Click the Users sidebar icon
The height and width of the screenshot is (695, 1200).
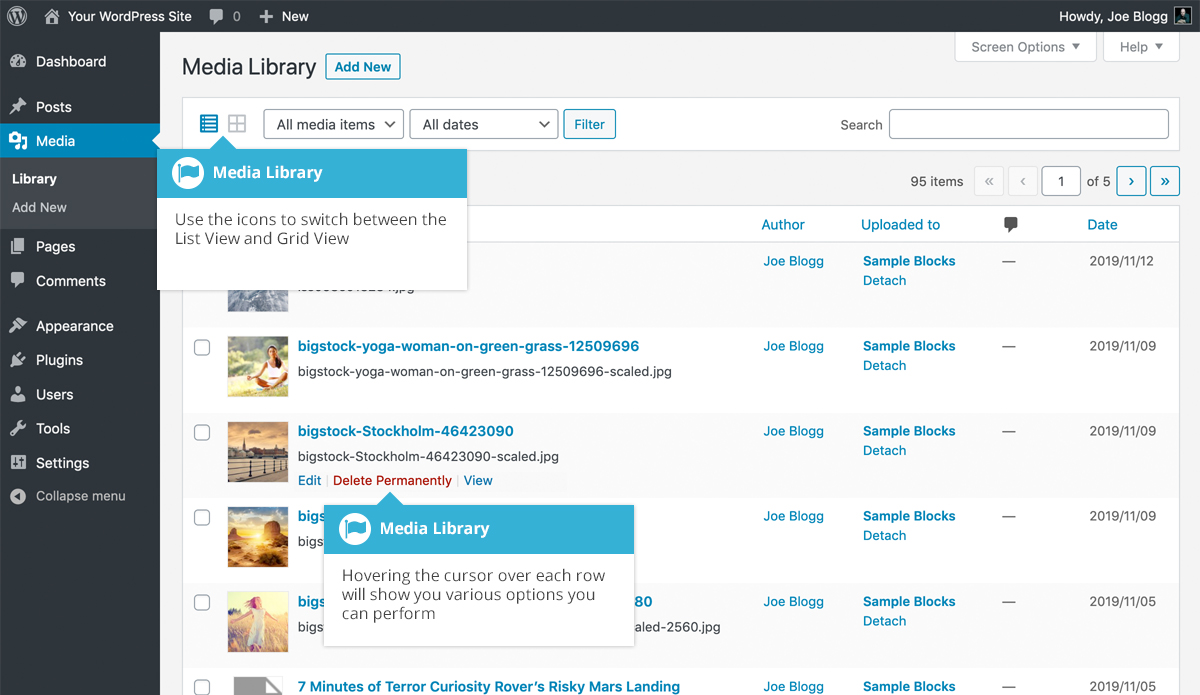(18, 394)
